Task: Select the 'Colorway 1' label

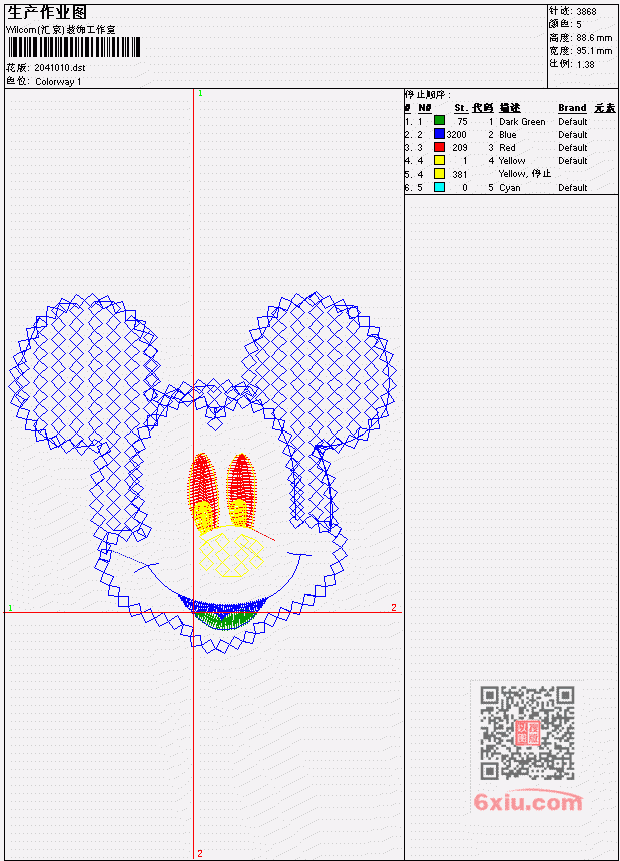Action: click(58, 81)
